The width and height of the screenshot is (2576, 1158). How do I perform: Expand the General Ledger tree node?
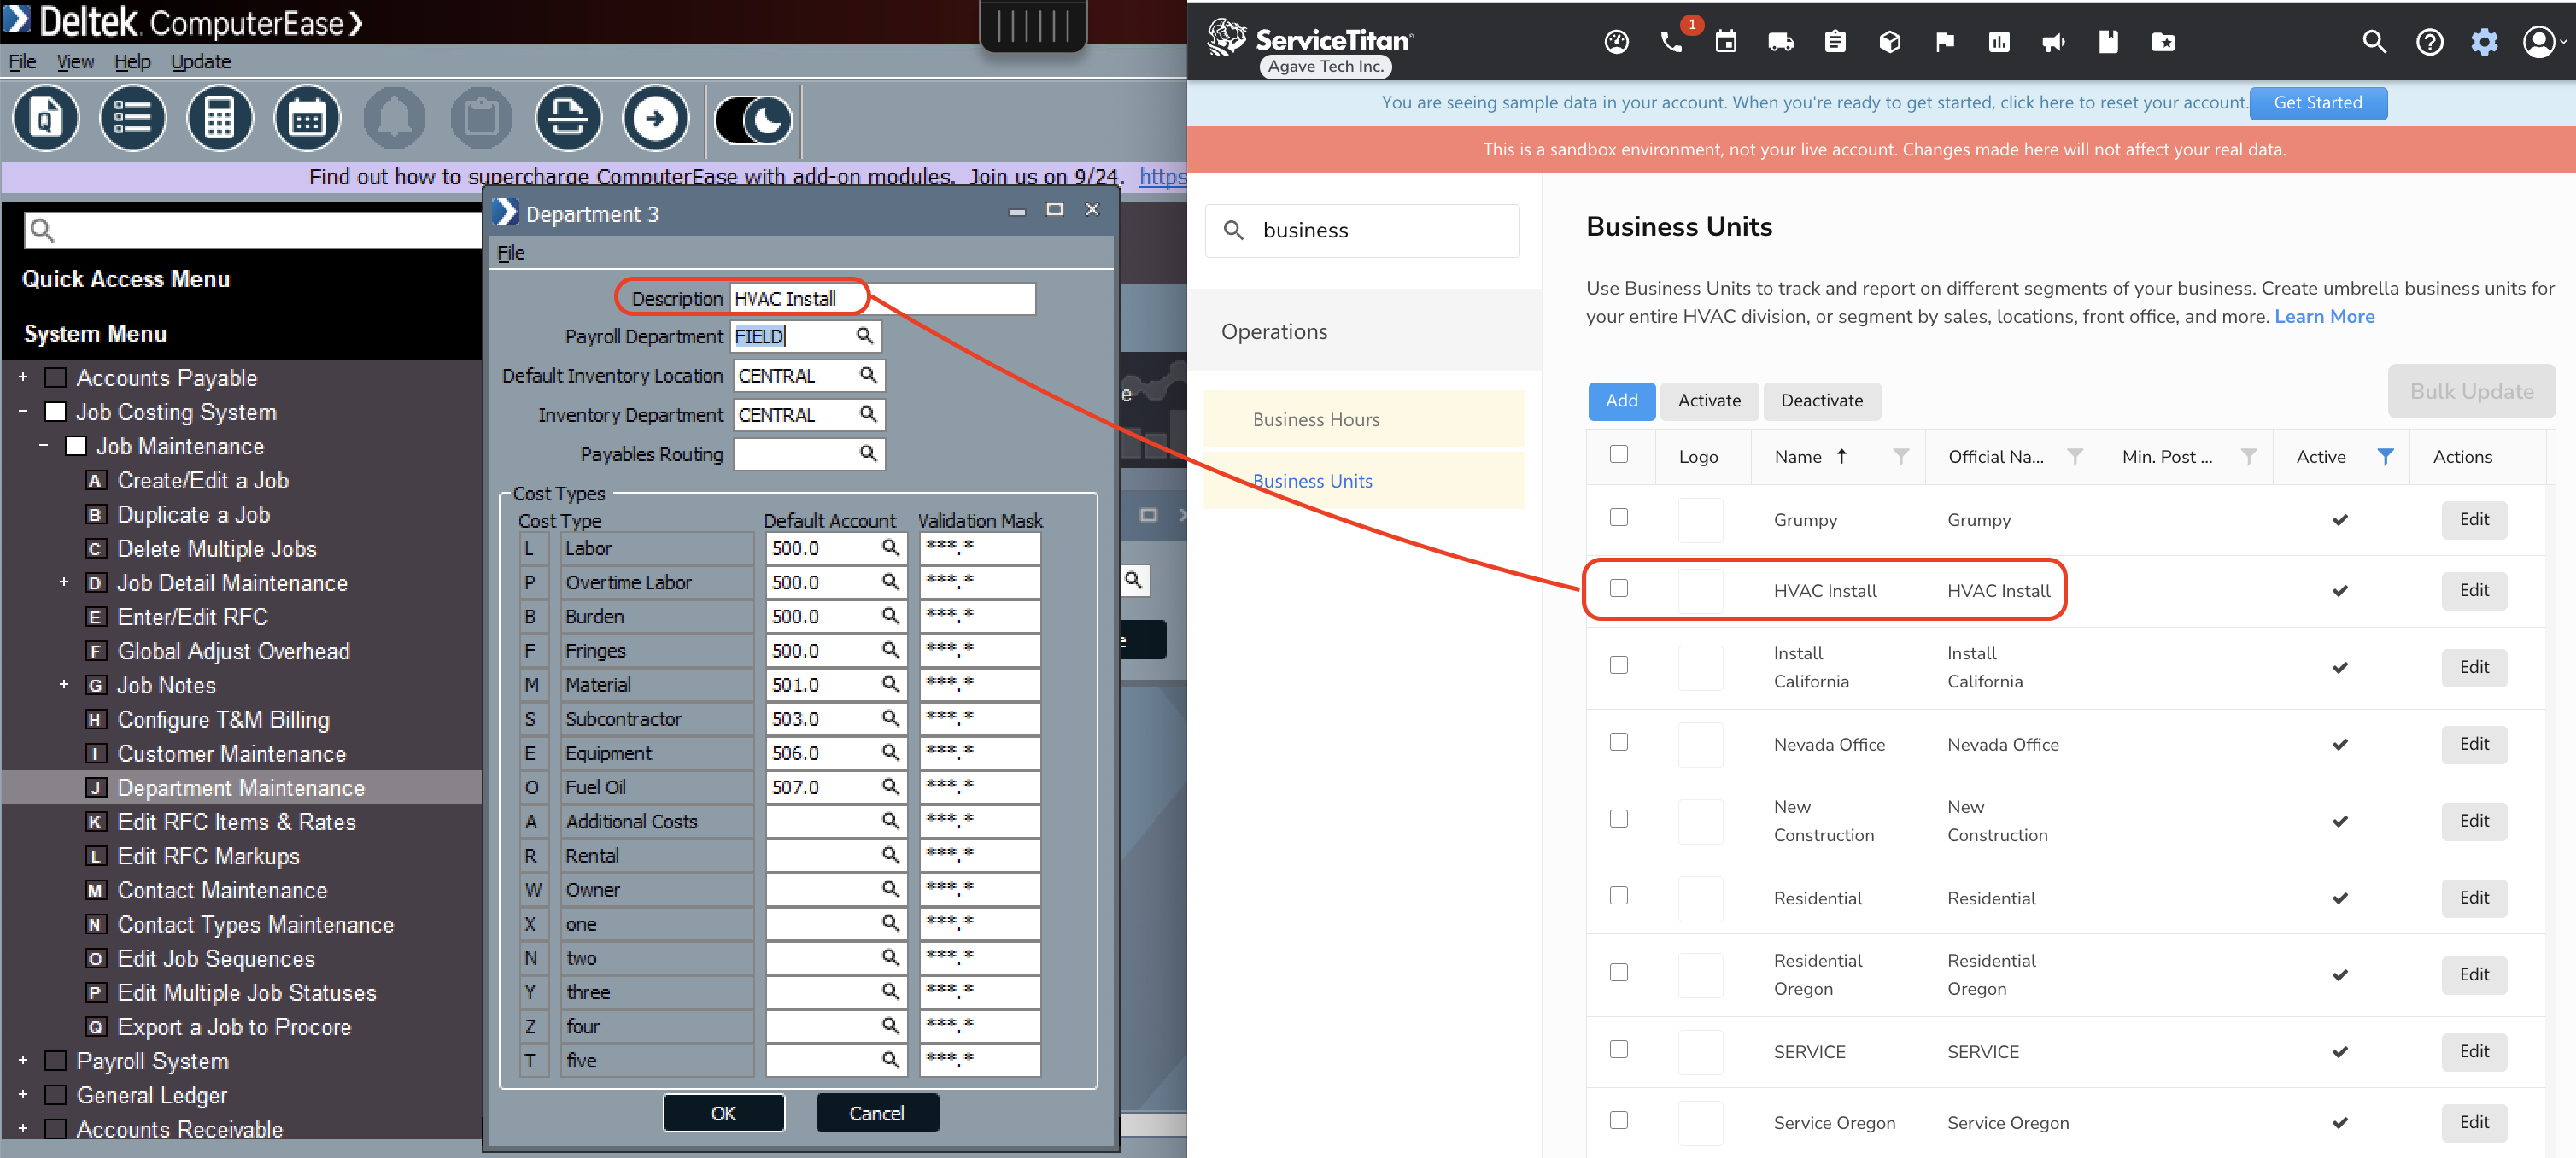click(x=23, y=1095)
